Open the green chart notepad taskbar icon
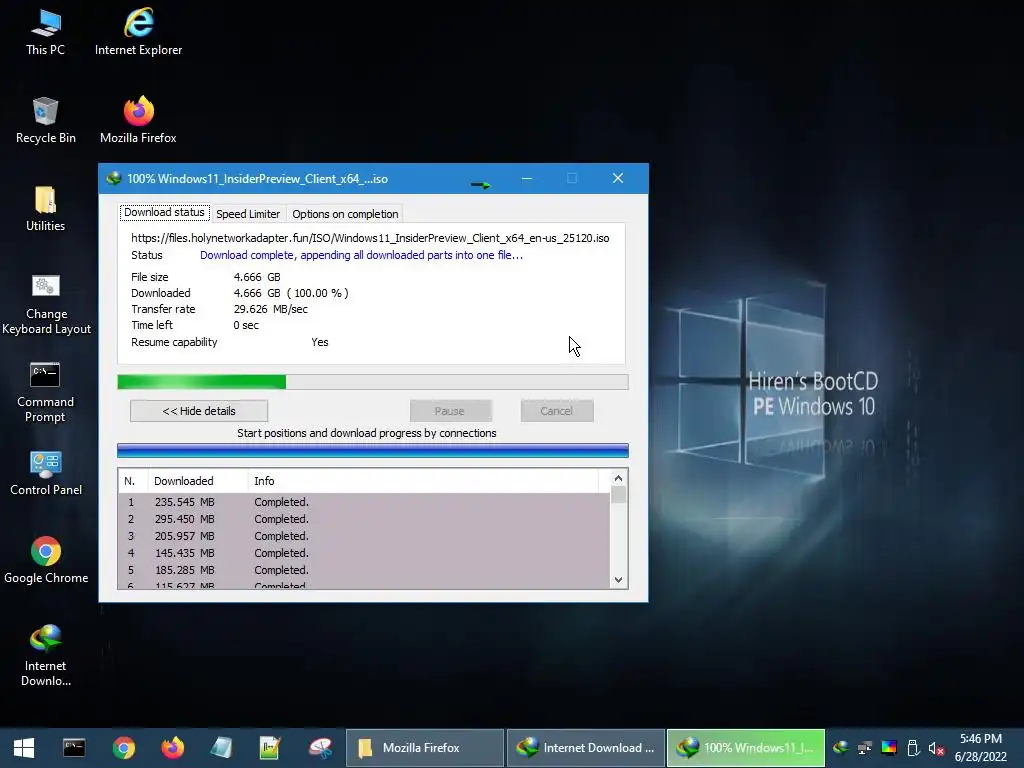This screenshot has height=768, width=1024. tap(270, 748)
